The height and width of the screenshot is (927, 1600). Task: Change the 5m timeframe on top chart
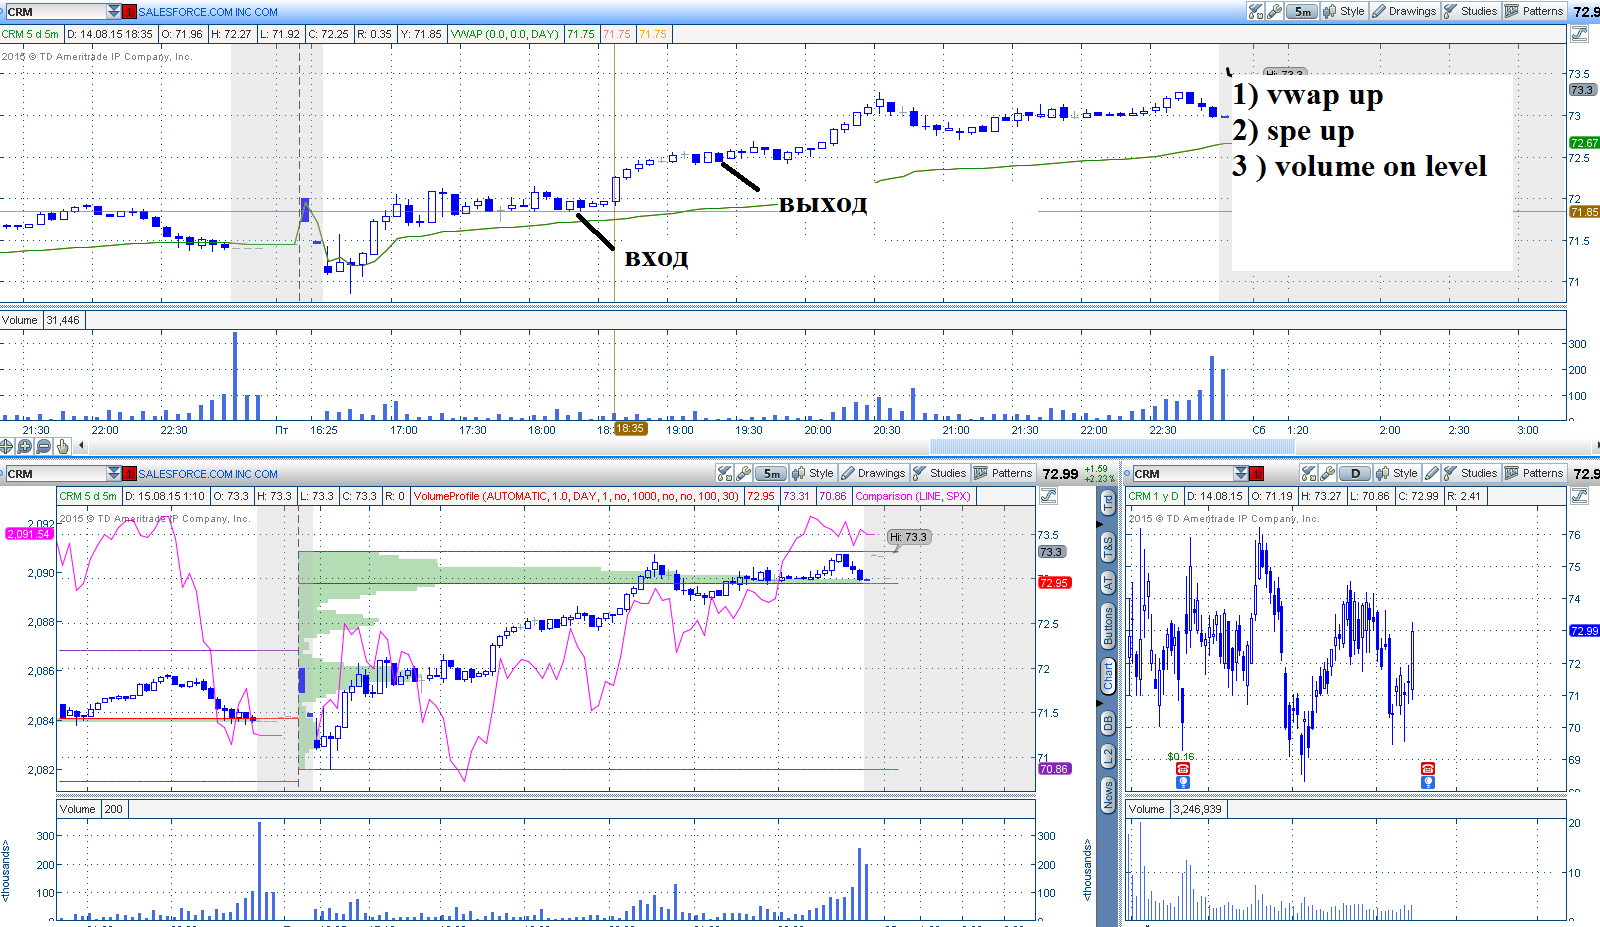coord(1302,11)
